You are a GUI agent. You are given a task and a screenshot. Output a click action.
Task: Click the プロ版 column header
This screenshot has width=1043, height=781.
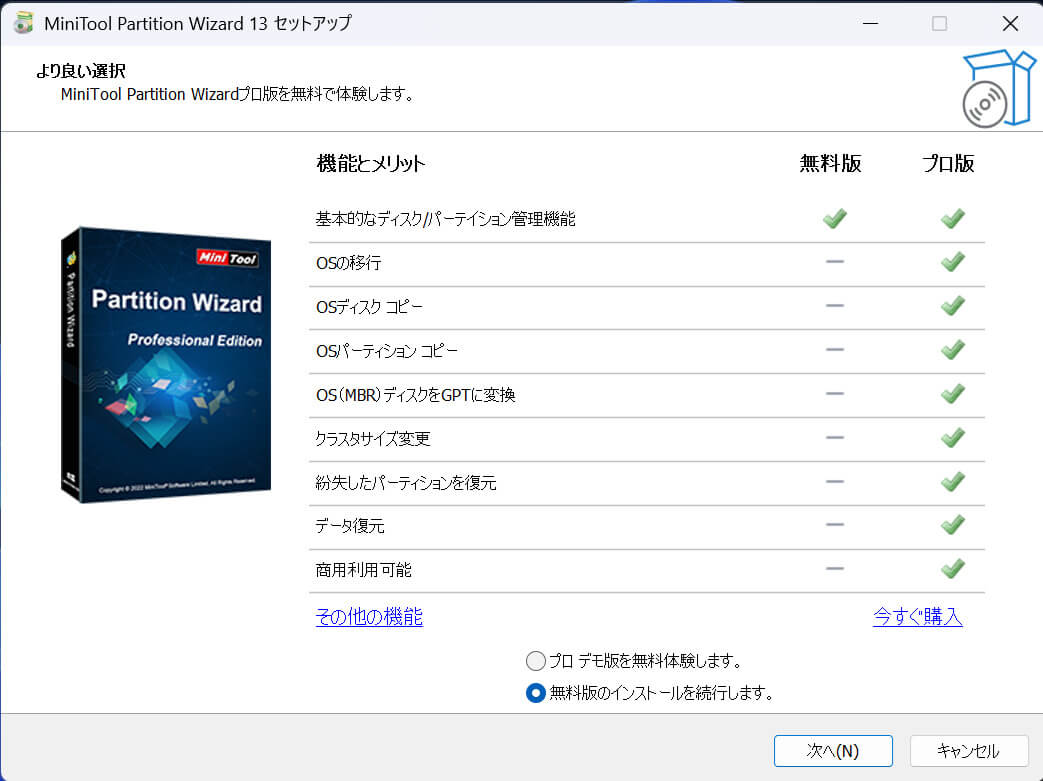[x=946, y=163]
